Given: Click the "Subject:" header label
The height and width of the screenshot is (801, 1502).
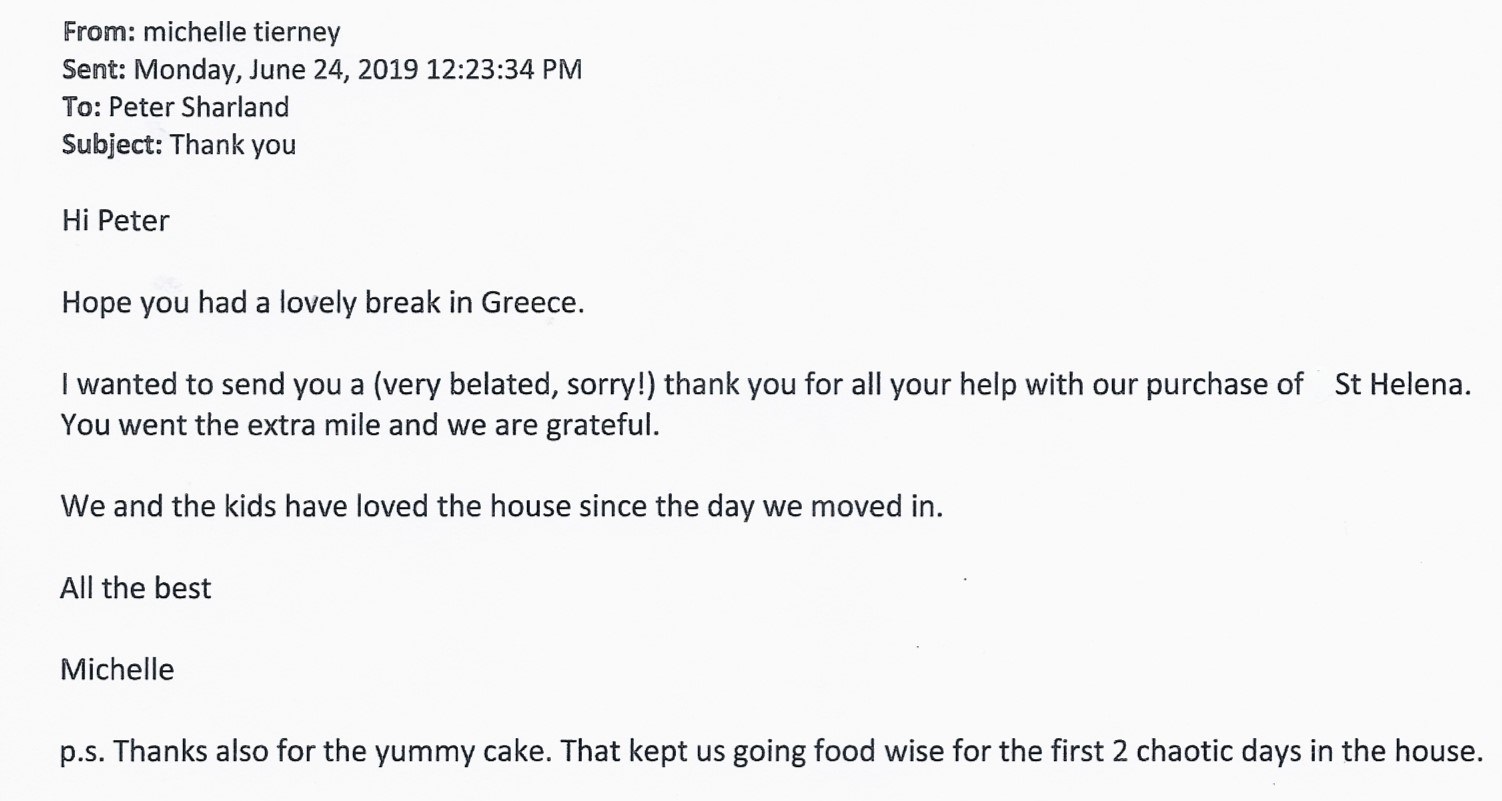Looking at the screenshot, I should click(x=112, y=144).
